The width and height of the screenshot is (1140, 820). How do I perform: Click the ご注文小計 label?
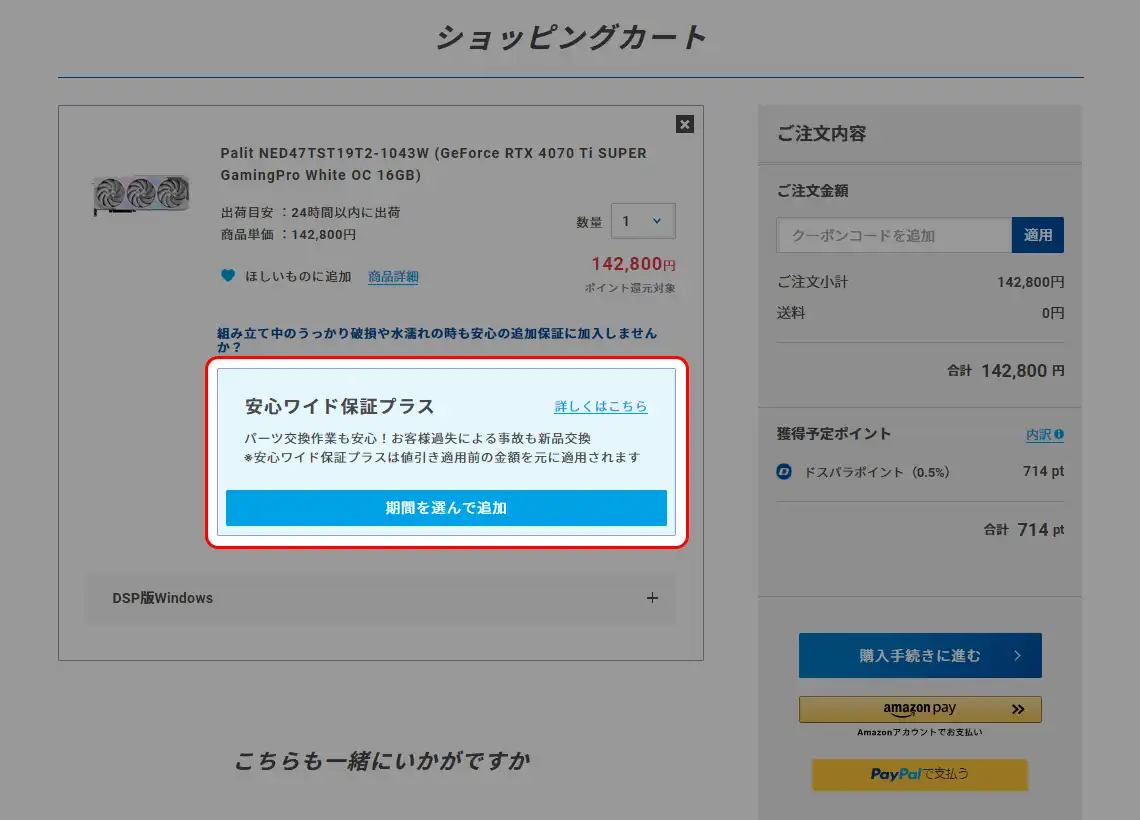tap(812, 282)
